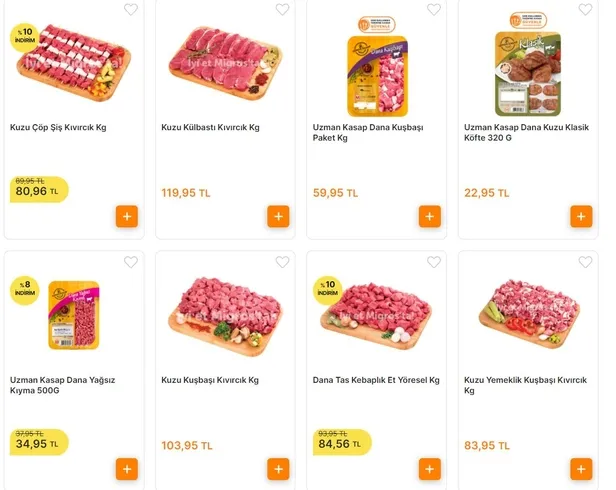The height and width of the screenshot is (490, 616).
Task: Add Kuzu Çöp Şiş Kıvırcık to cart
Action: (x=126, y=216)
